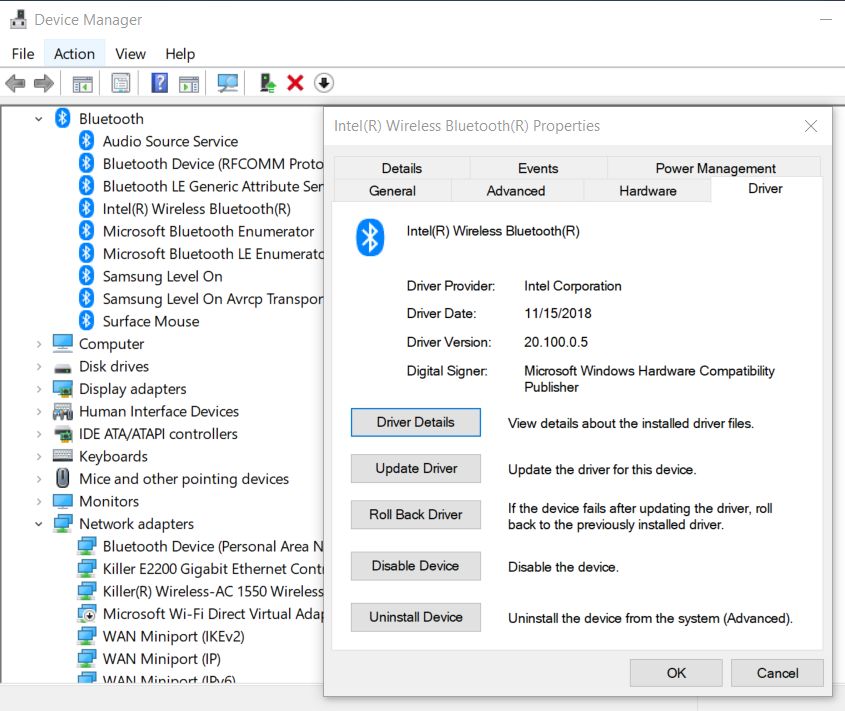Open the Action menu
845x711 pixels.
pyautogui.click(x=74, y=54)
